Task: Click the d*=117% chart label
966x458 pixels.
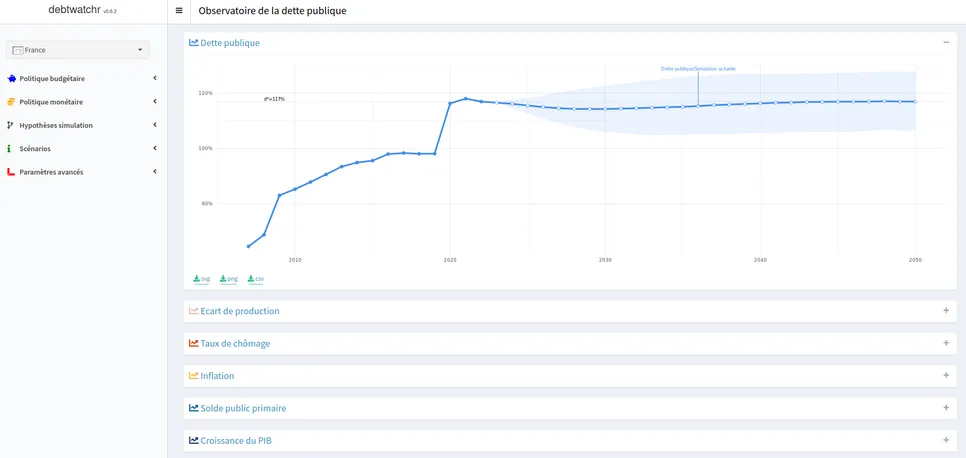Action: (x=274, y=99)
